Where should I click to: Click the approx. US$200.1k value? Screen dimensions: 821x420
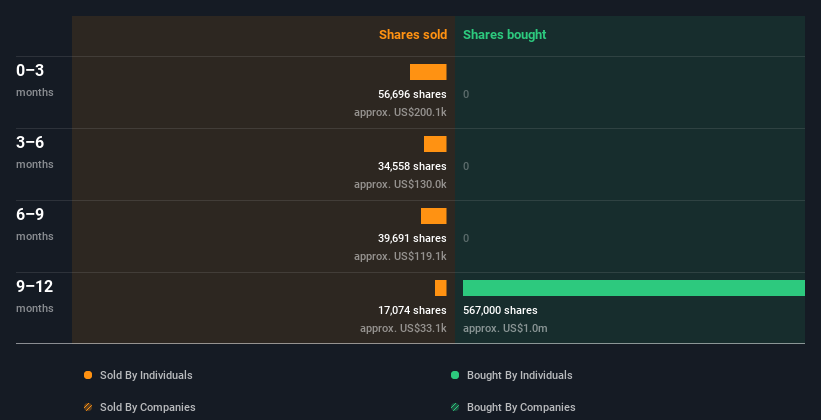point(400,112)
